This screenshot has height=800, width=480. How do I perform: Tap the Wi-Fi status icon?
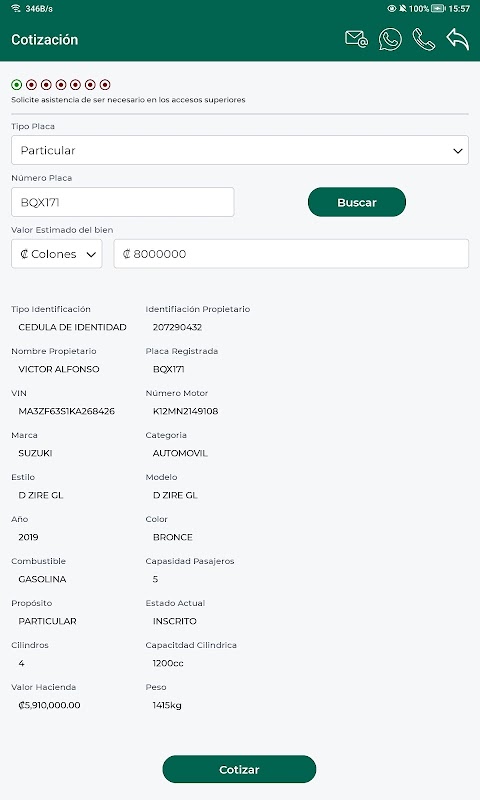(x=16, y=8)
